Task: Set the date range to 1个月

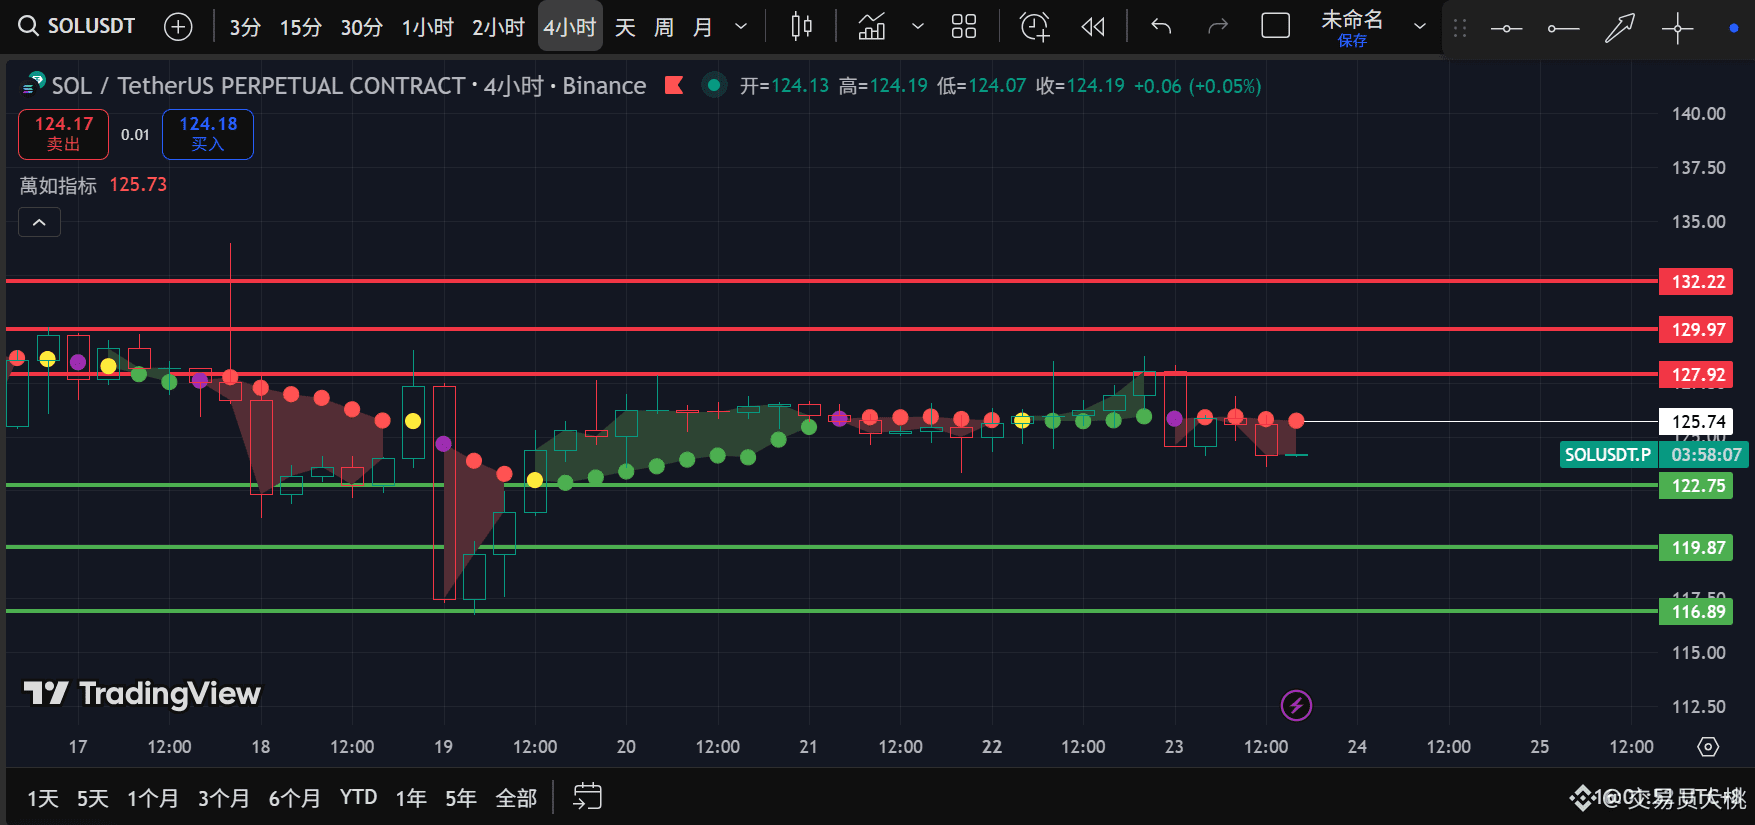Action: pos(153,798)
